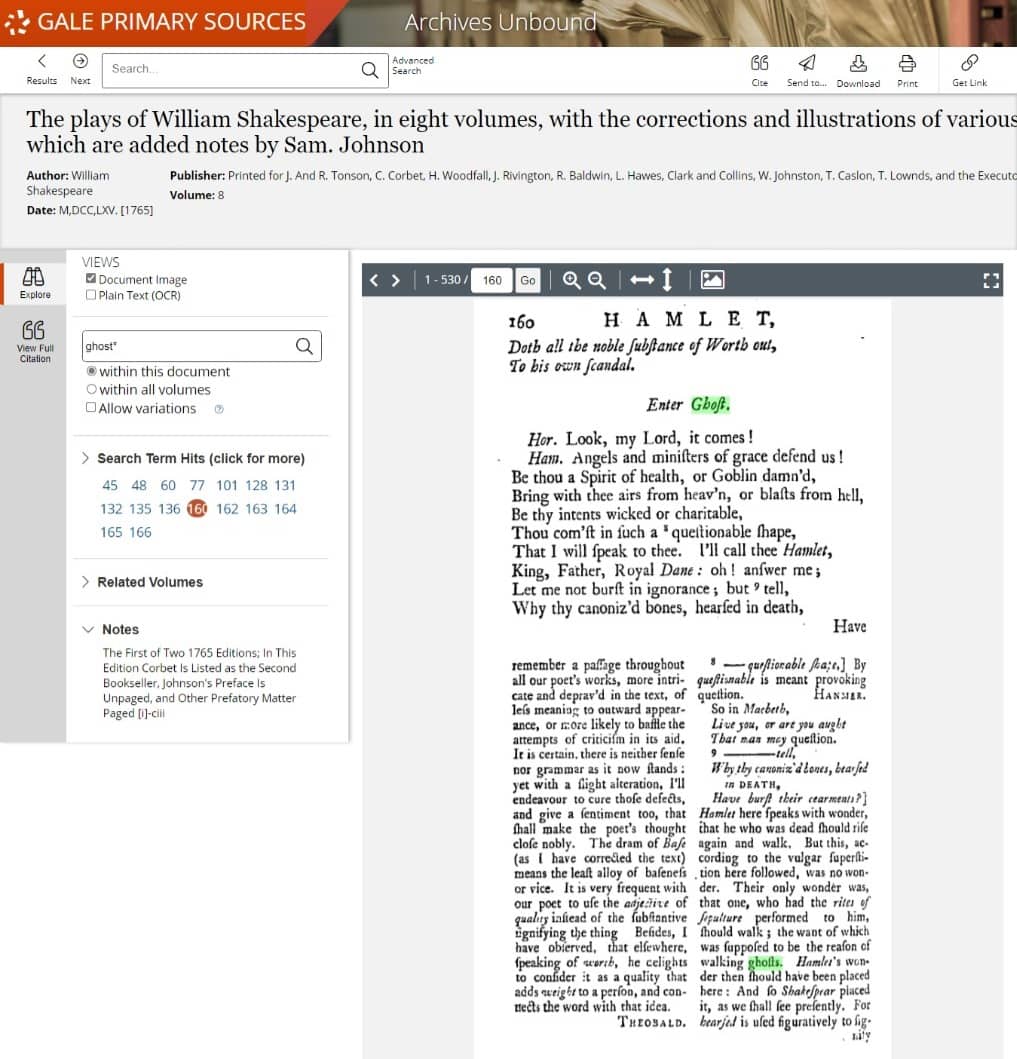Jump to search hit page 165
The height and width of the screenshot is (1059, 1017).
(x=111, y=532)
